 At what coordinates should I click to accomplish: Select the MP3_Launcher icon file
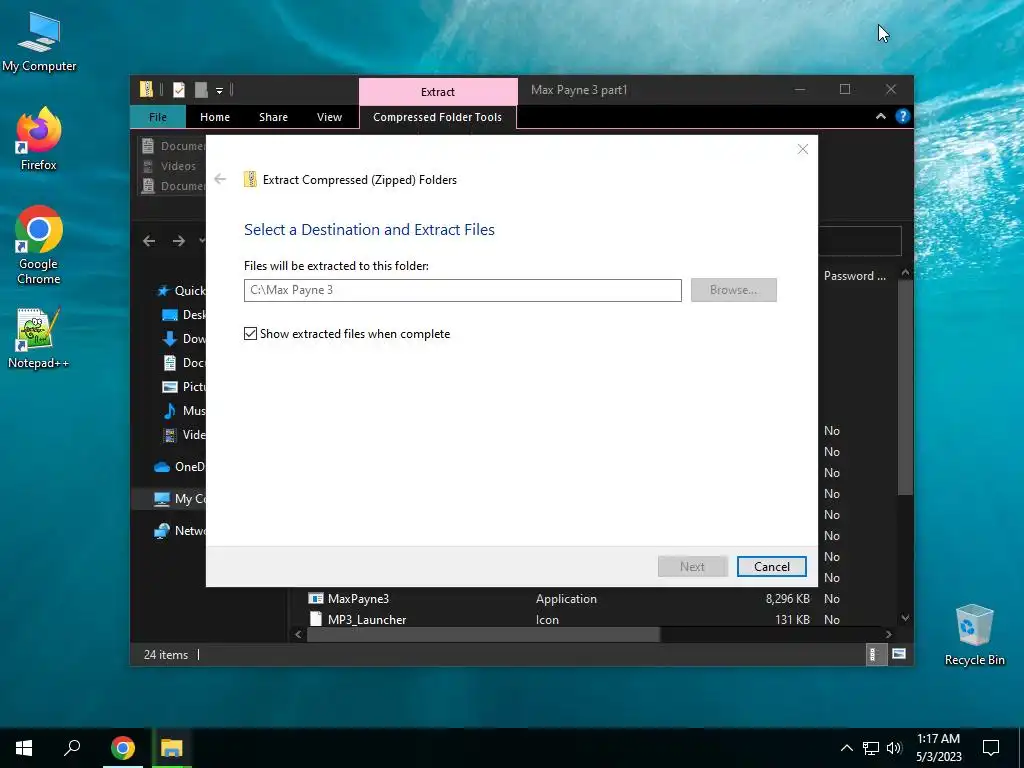(x=367, y=619)
